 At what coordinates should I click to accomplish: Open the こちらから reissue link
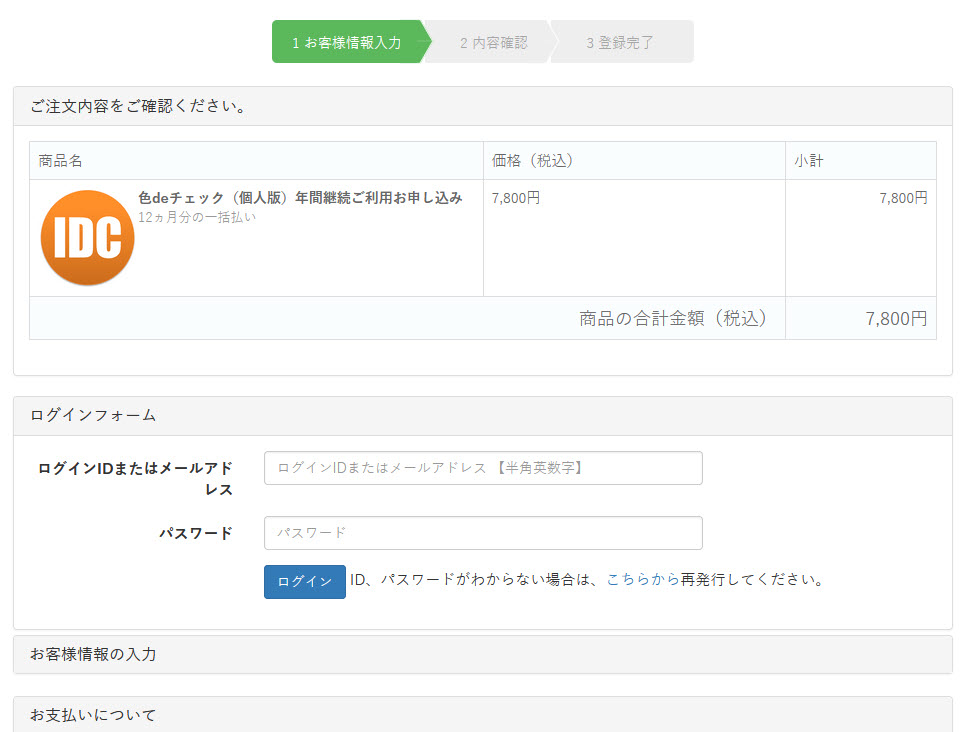643,580
